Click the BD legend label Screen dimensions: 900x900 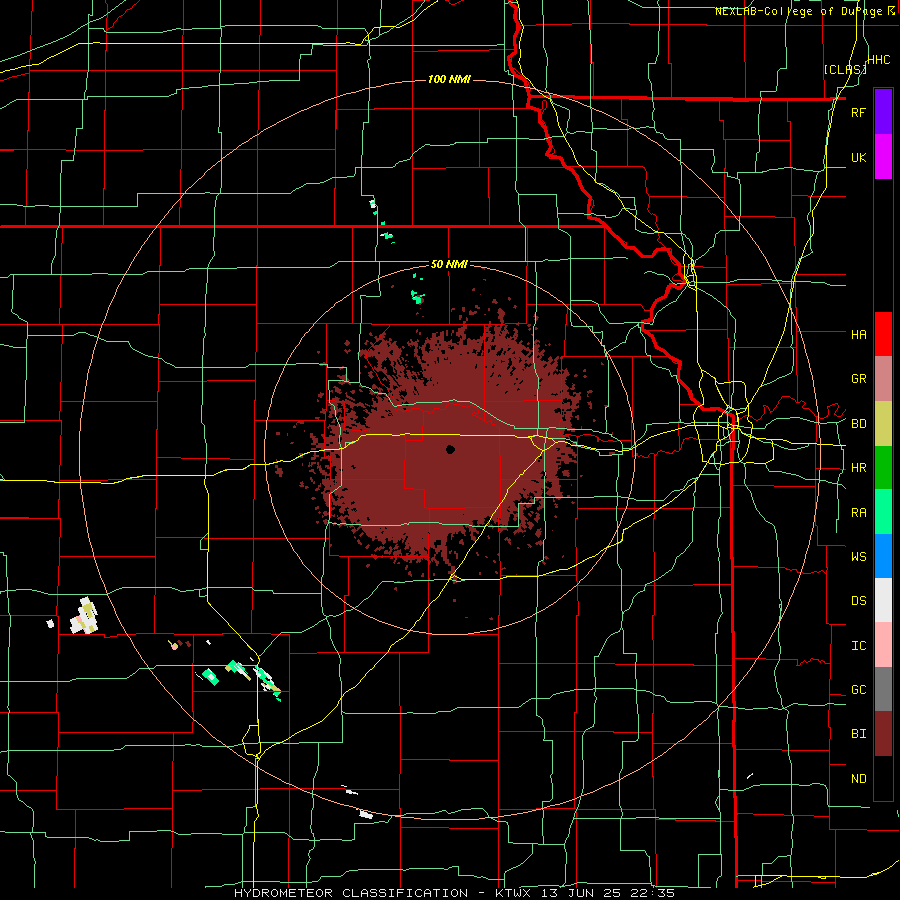pos(858,424)
